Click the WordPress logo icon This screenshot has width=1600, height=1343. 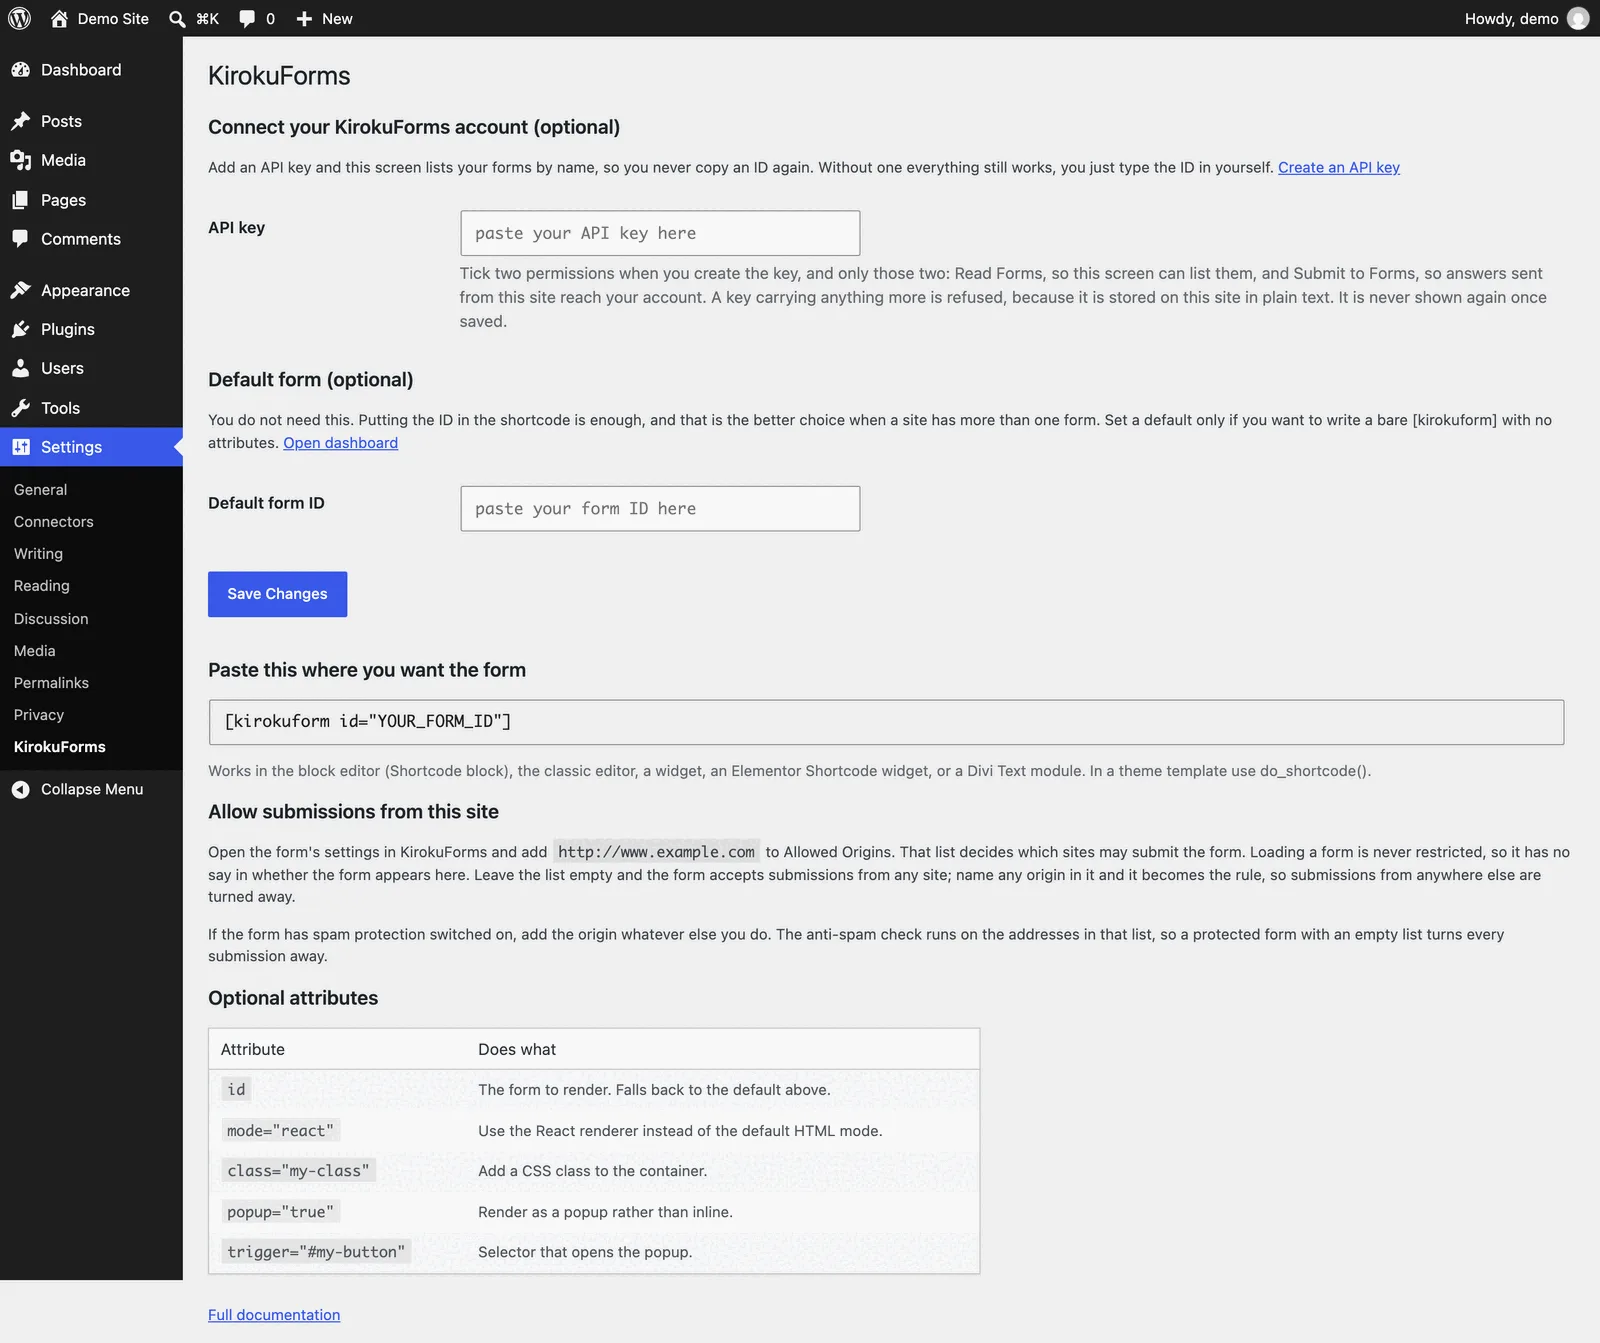click(19, 18)
